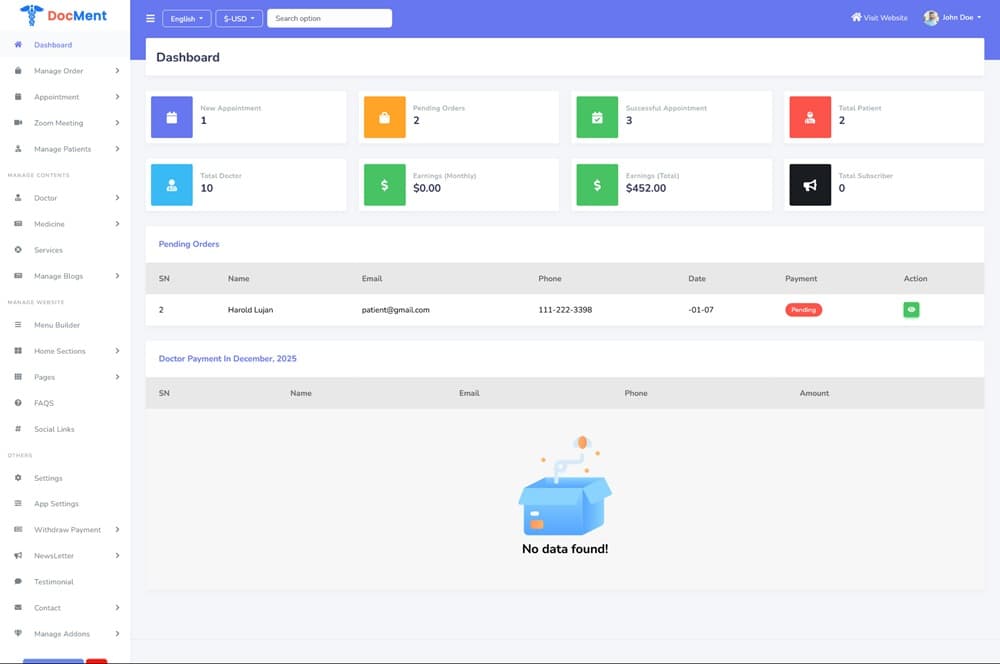Click the Total Doctor blue icon

click(171, 185)
